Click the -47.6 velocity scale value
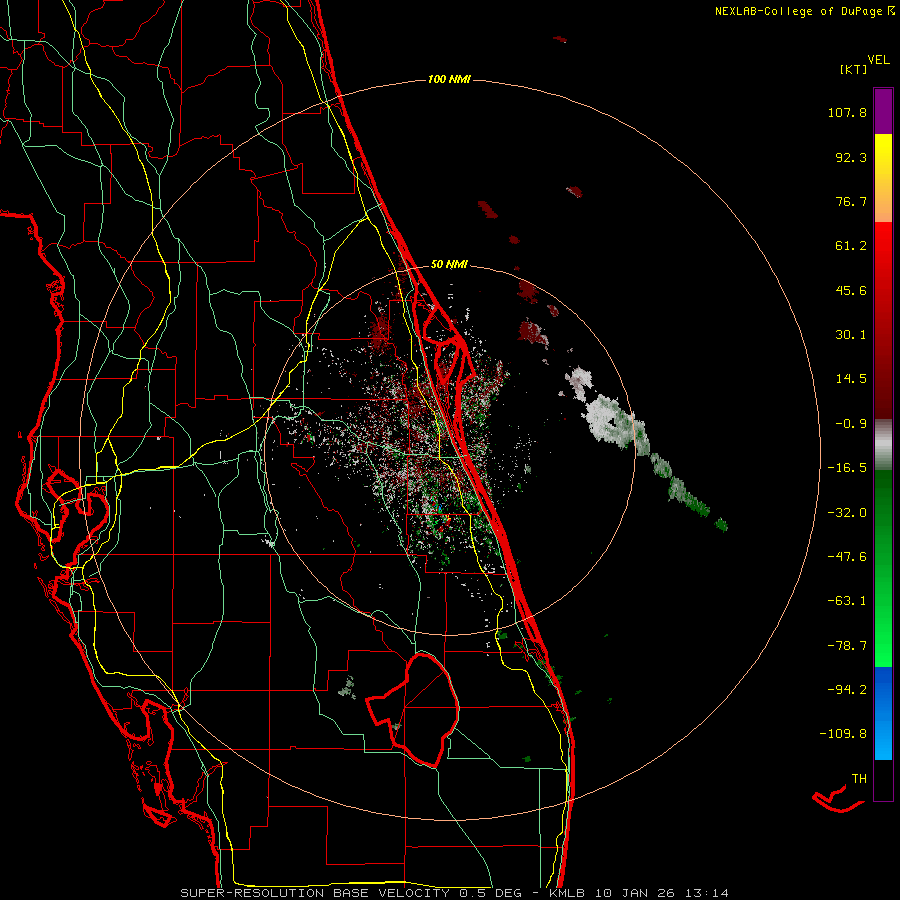The height and width of the screenshot is (900, 900). tap(847, 557)
